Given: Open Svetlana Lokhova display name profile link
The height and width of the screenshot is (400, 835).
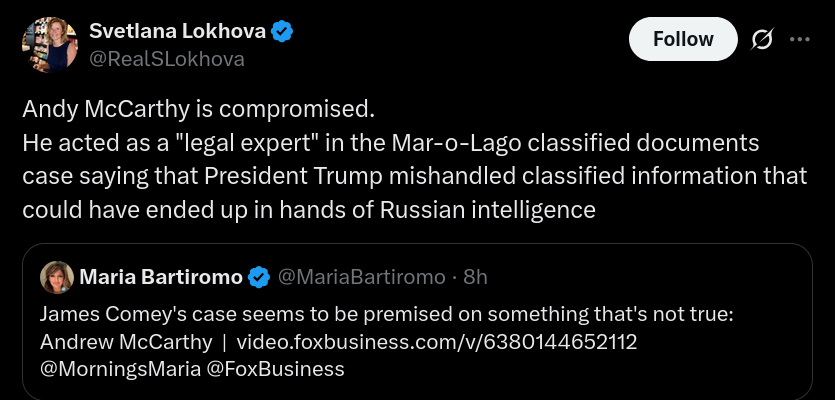Looking at the screenshot, I should pos(178,31).
